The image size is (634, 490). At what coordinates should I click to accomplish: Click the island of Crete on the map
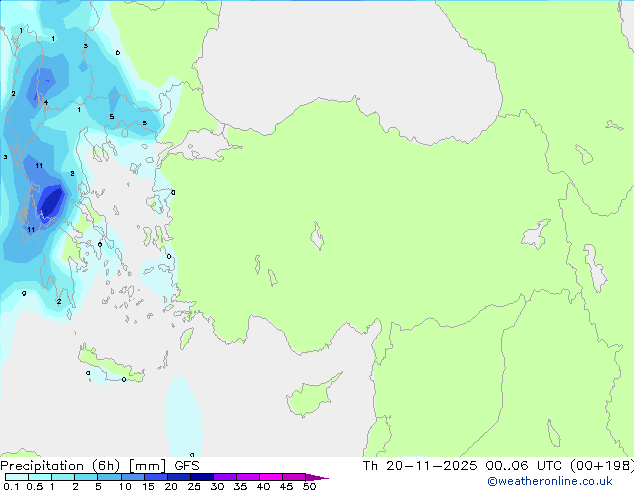click(x=111, y=366)
